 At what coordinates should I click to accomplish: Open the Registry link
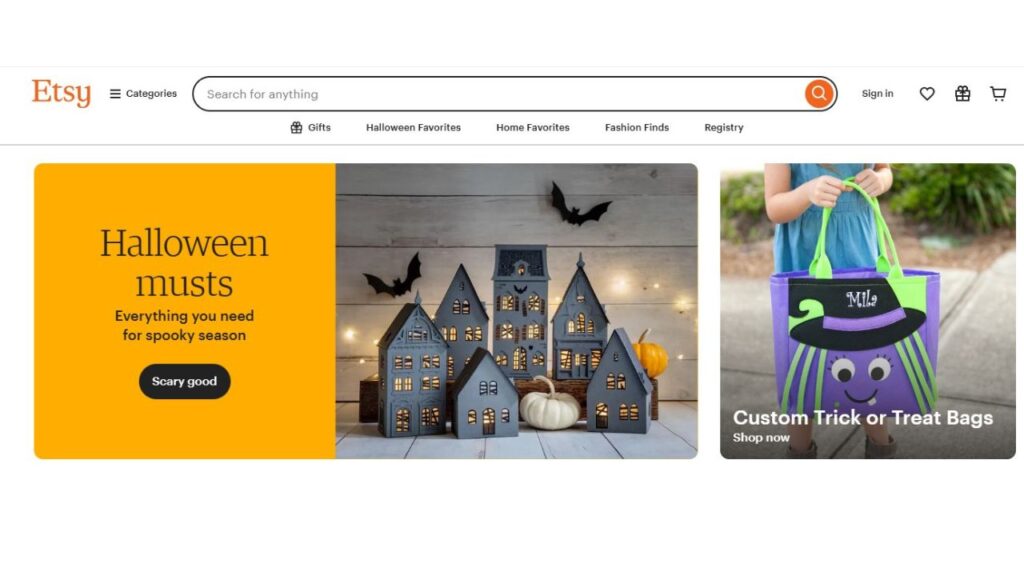724,128
